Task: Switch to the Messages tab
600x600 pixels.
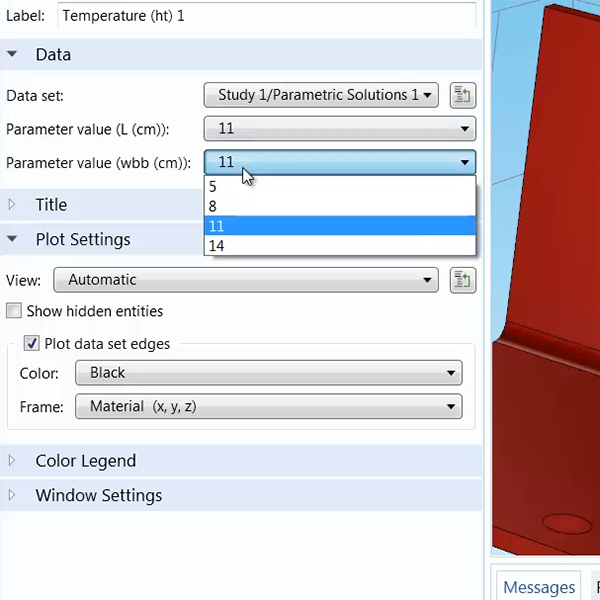Action: coord(539,587)
